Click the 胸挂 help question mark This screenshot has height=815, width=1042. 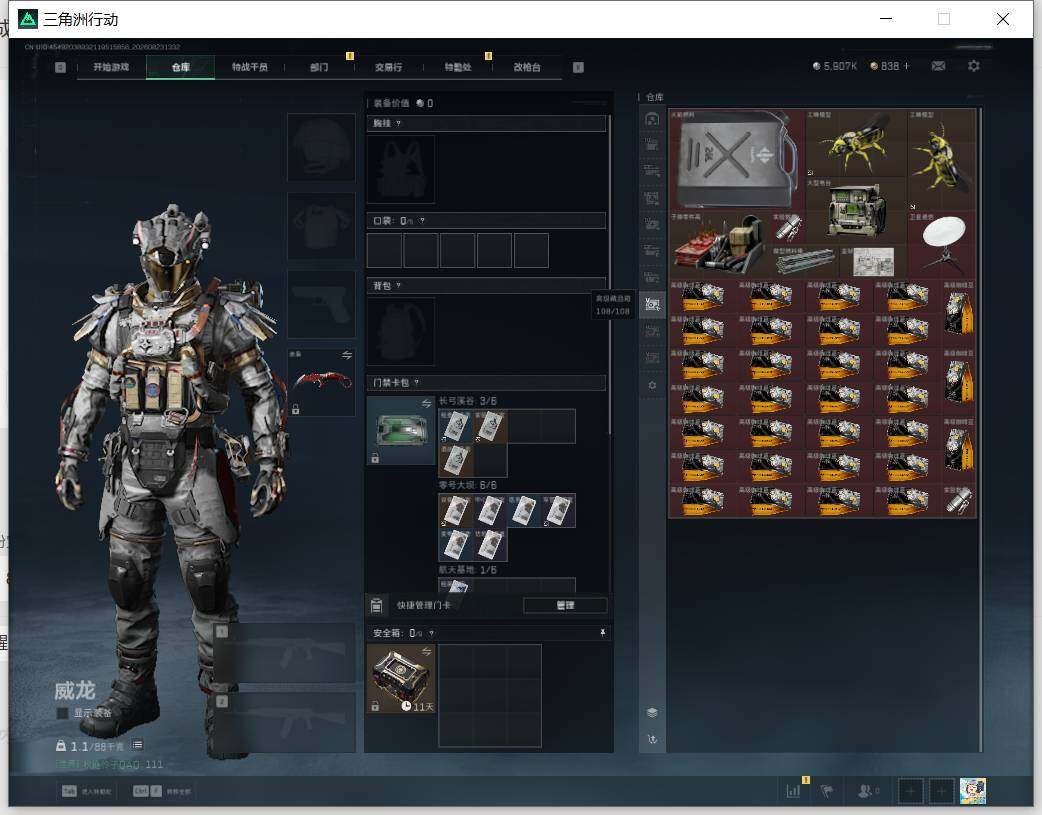click(x=398, y=124)
